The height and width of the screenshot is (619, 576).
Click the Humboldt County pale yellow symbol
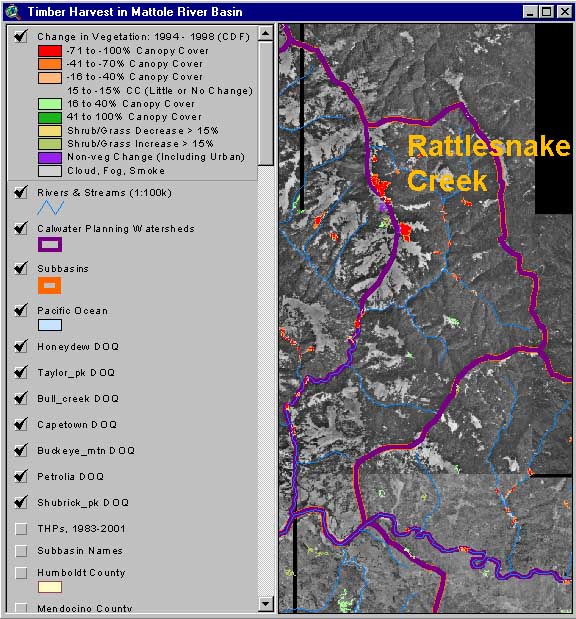coord(50,587)
